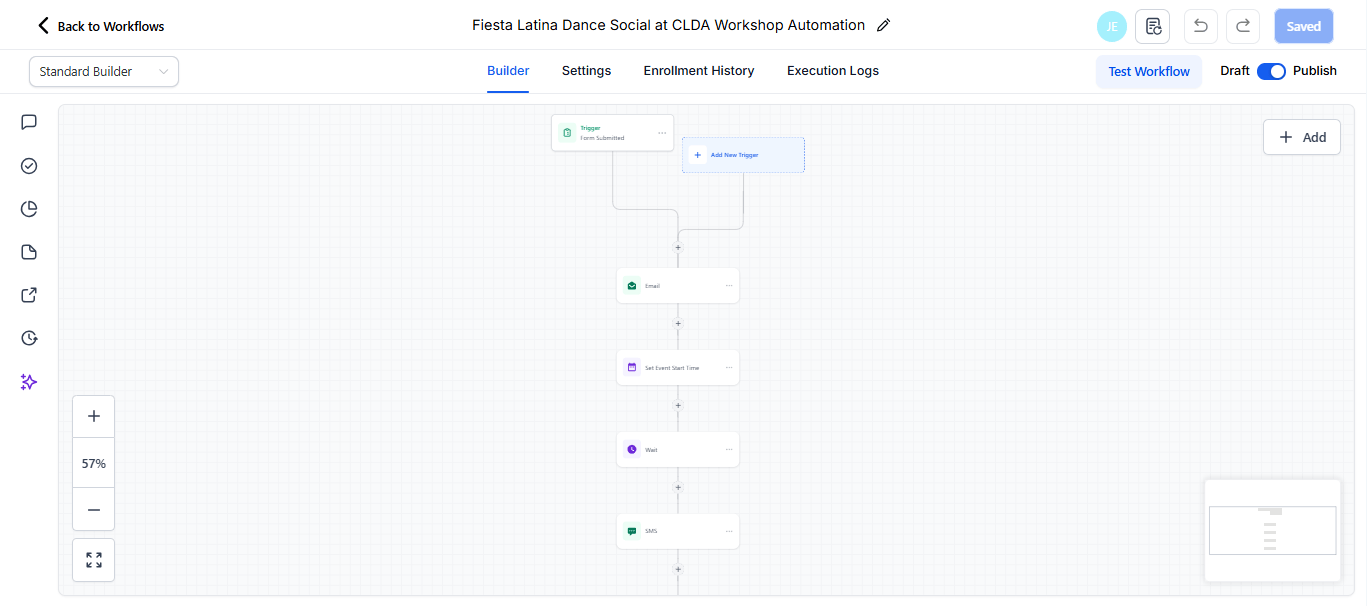Go Back to Workflows
The image size is (1367, 606).
click(x=101, y=26)
